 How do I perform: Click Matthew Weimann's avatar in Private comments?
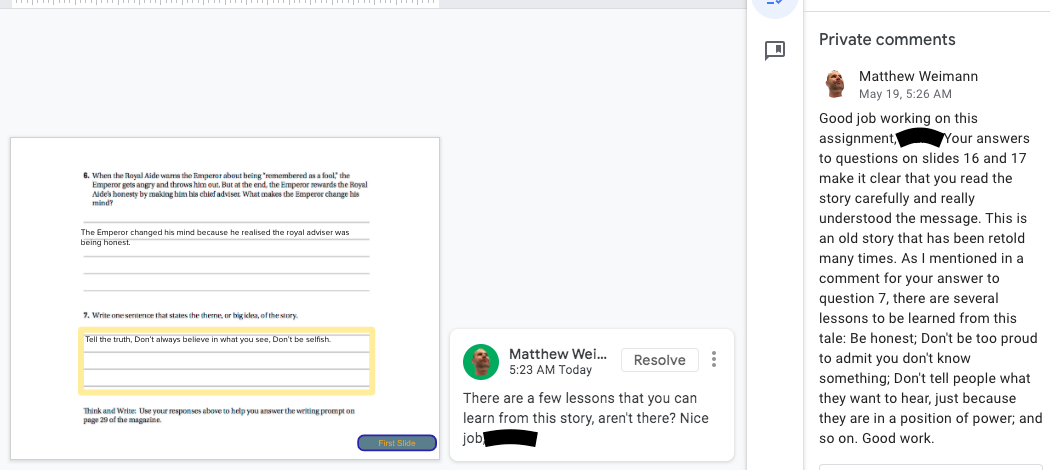click(835, 84)
